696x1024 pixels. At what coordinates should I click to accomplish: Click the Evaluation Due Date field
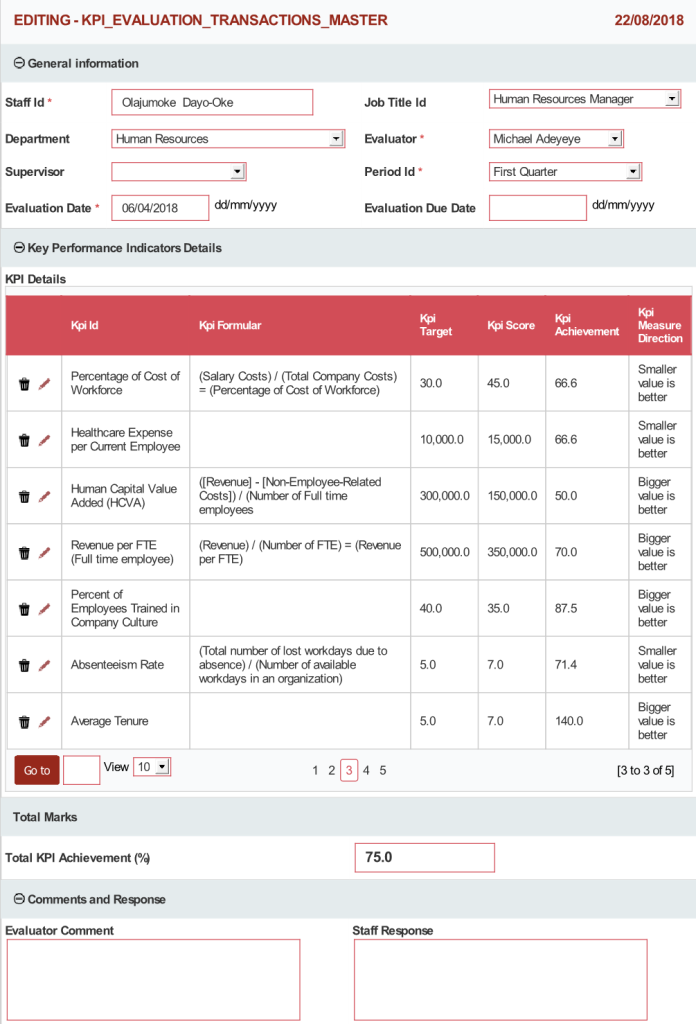pyautogui.click(x=537, y=208)
